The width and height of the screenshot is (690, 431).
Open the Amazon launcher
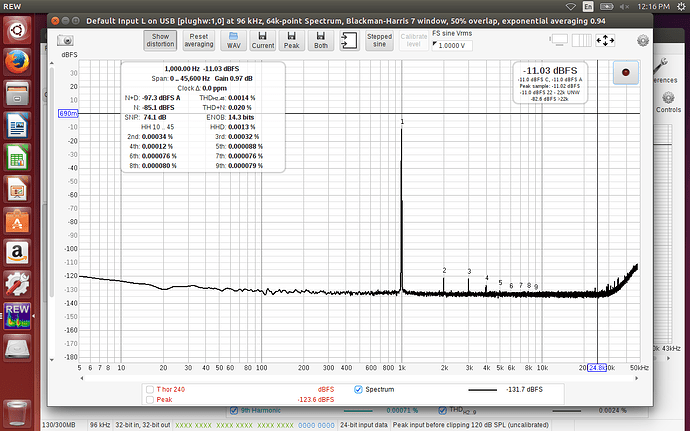click(17, 253)
